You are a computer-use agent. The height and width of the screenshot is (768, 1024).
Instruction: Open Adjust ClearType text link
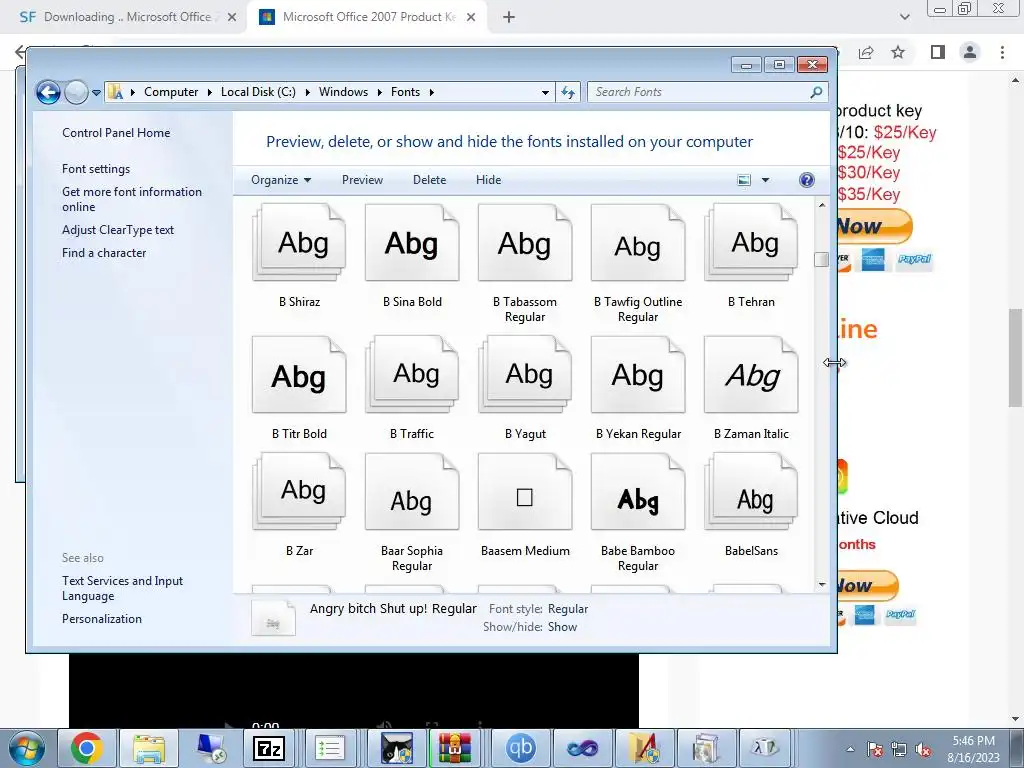(x=118, y=230)
